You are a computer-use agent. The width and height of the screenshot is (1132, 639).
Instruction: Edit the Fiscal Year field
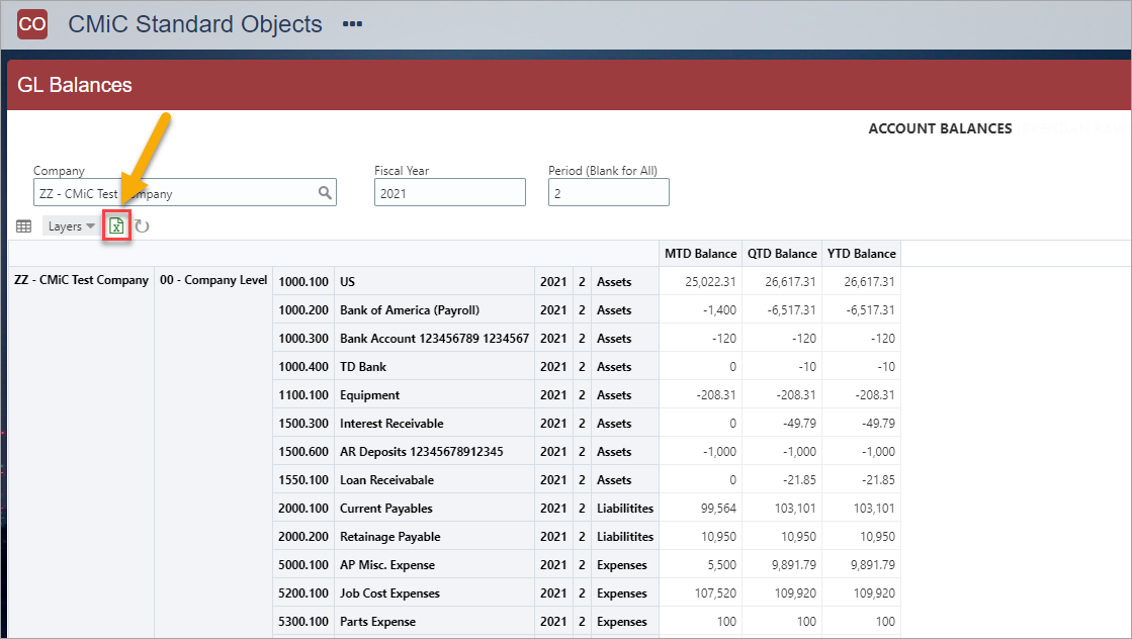point(450,192)
